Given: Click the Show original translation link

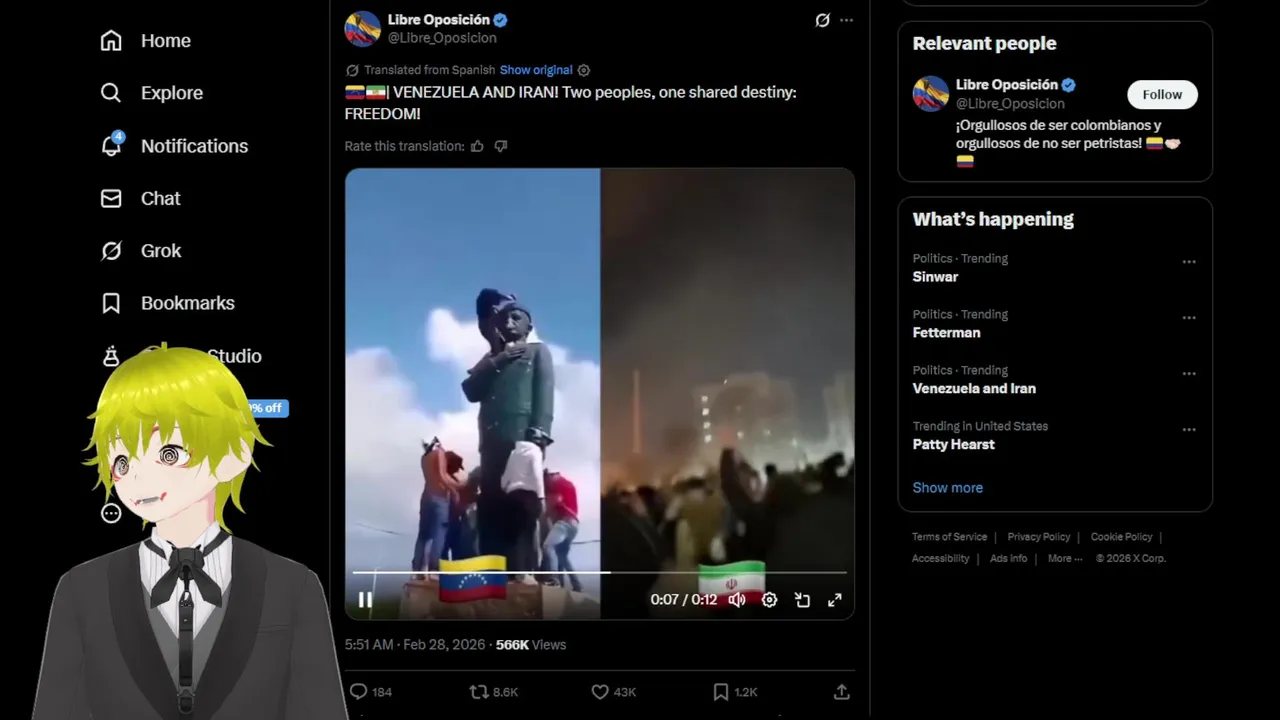Looking at the screenshot, I should coord(536,70).
